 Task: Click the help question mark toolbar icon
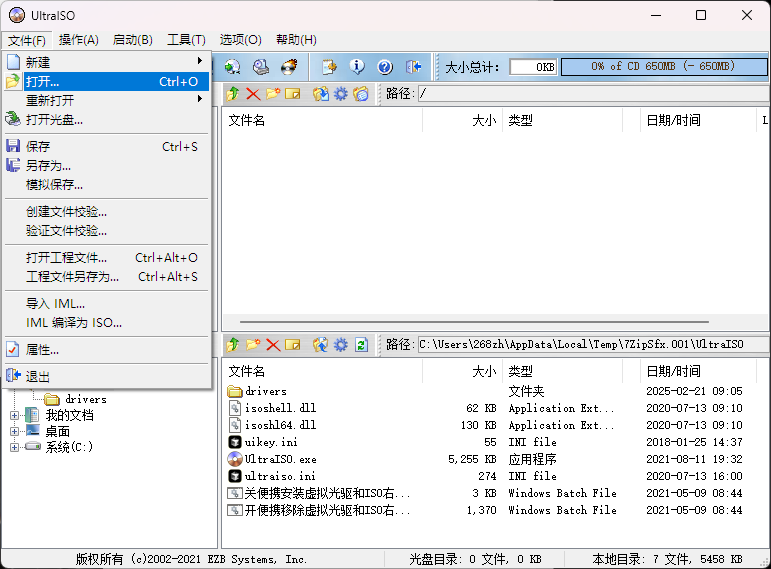point(385,67)
